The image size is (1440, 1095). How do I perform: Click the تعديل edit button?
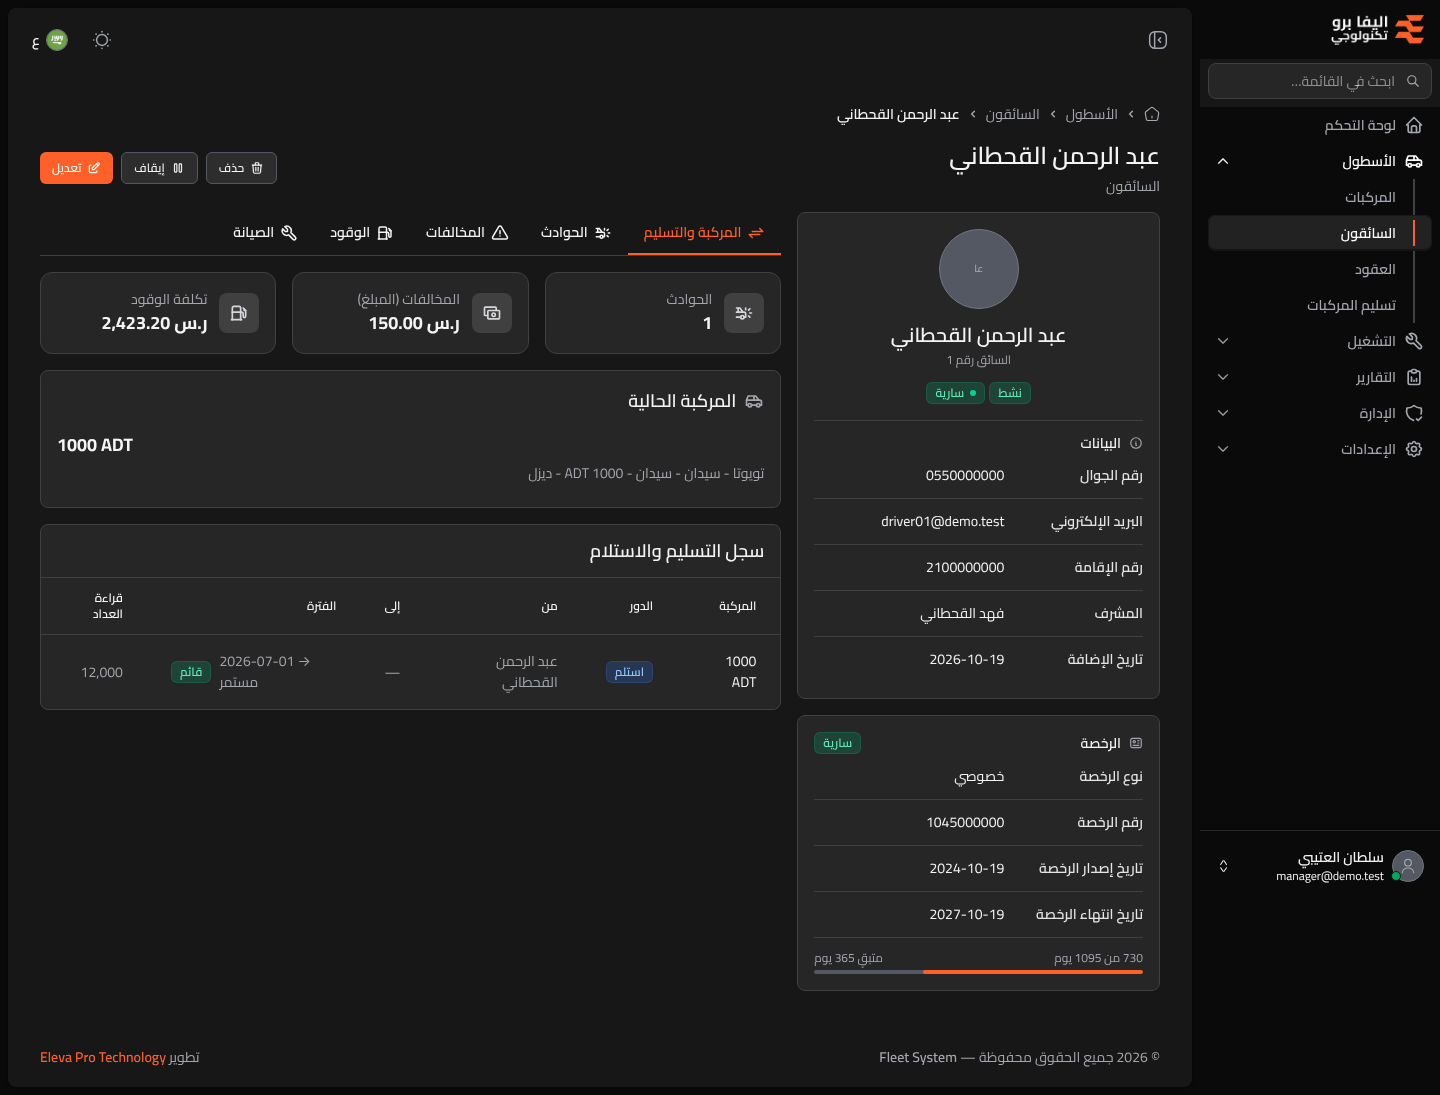[76, 168]
